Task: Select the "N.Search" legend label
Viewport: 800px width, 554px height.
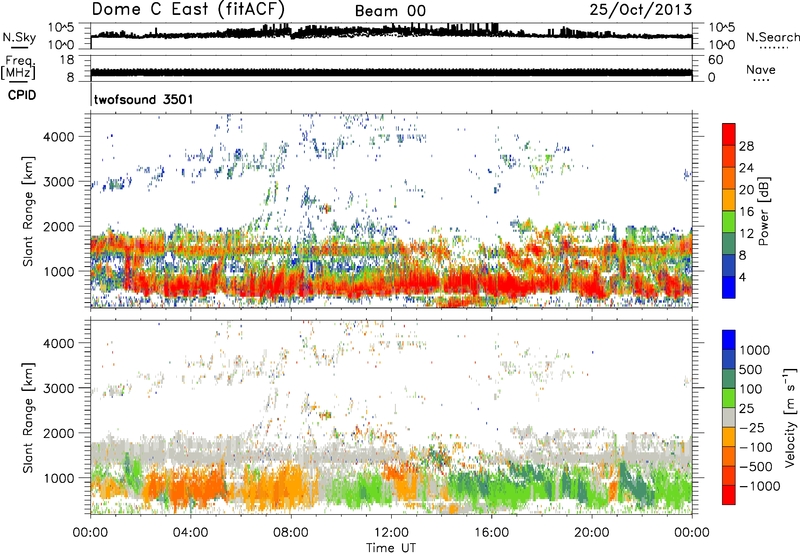Action: click(x=773, y=37)
